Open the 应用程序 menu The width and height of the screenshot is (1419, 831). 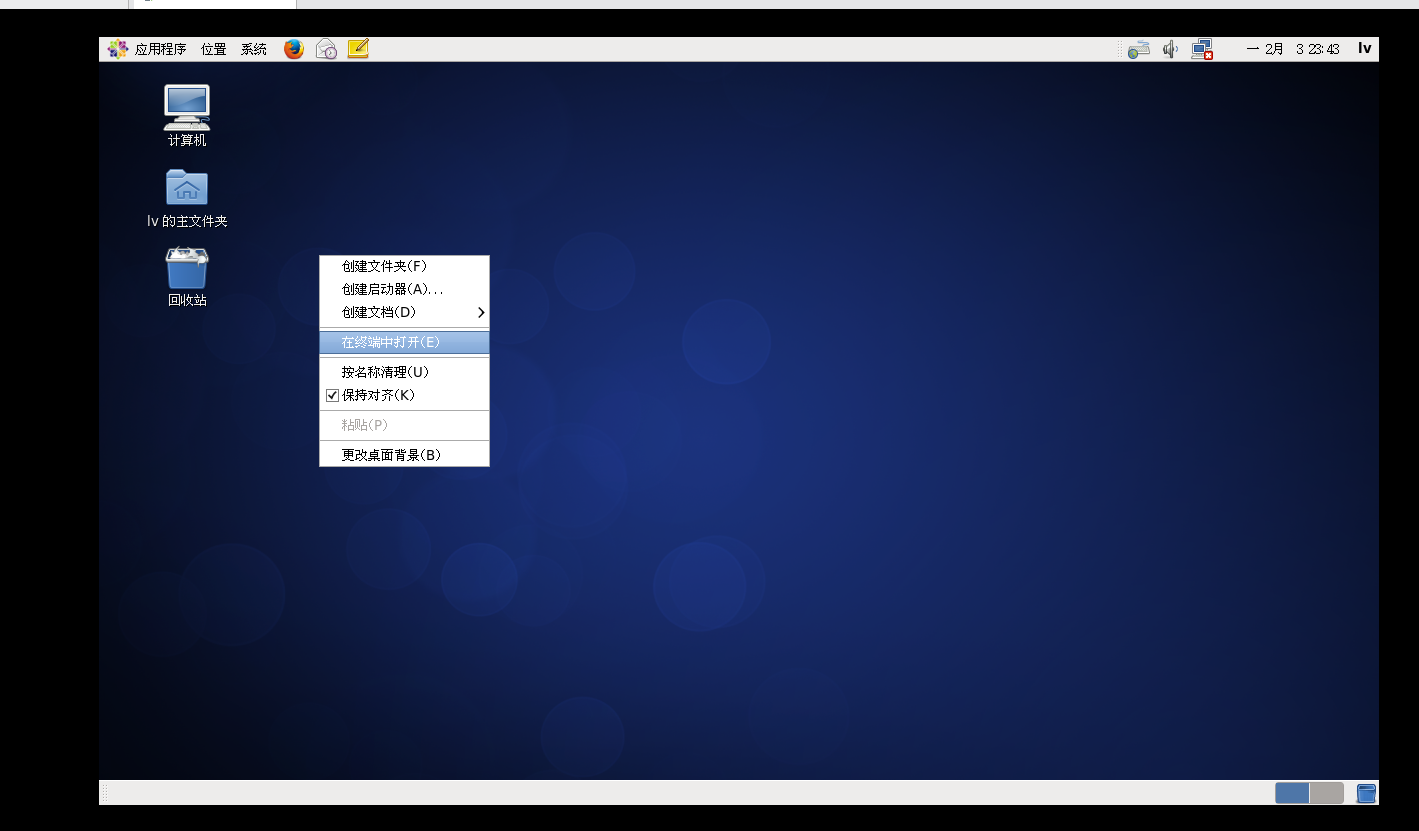click(x=161, y=48)
